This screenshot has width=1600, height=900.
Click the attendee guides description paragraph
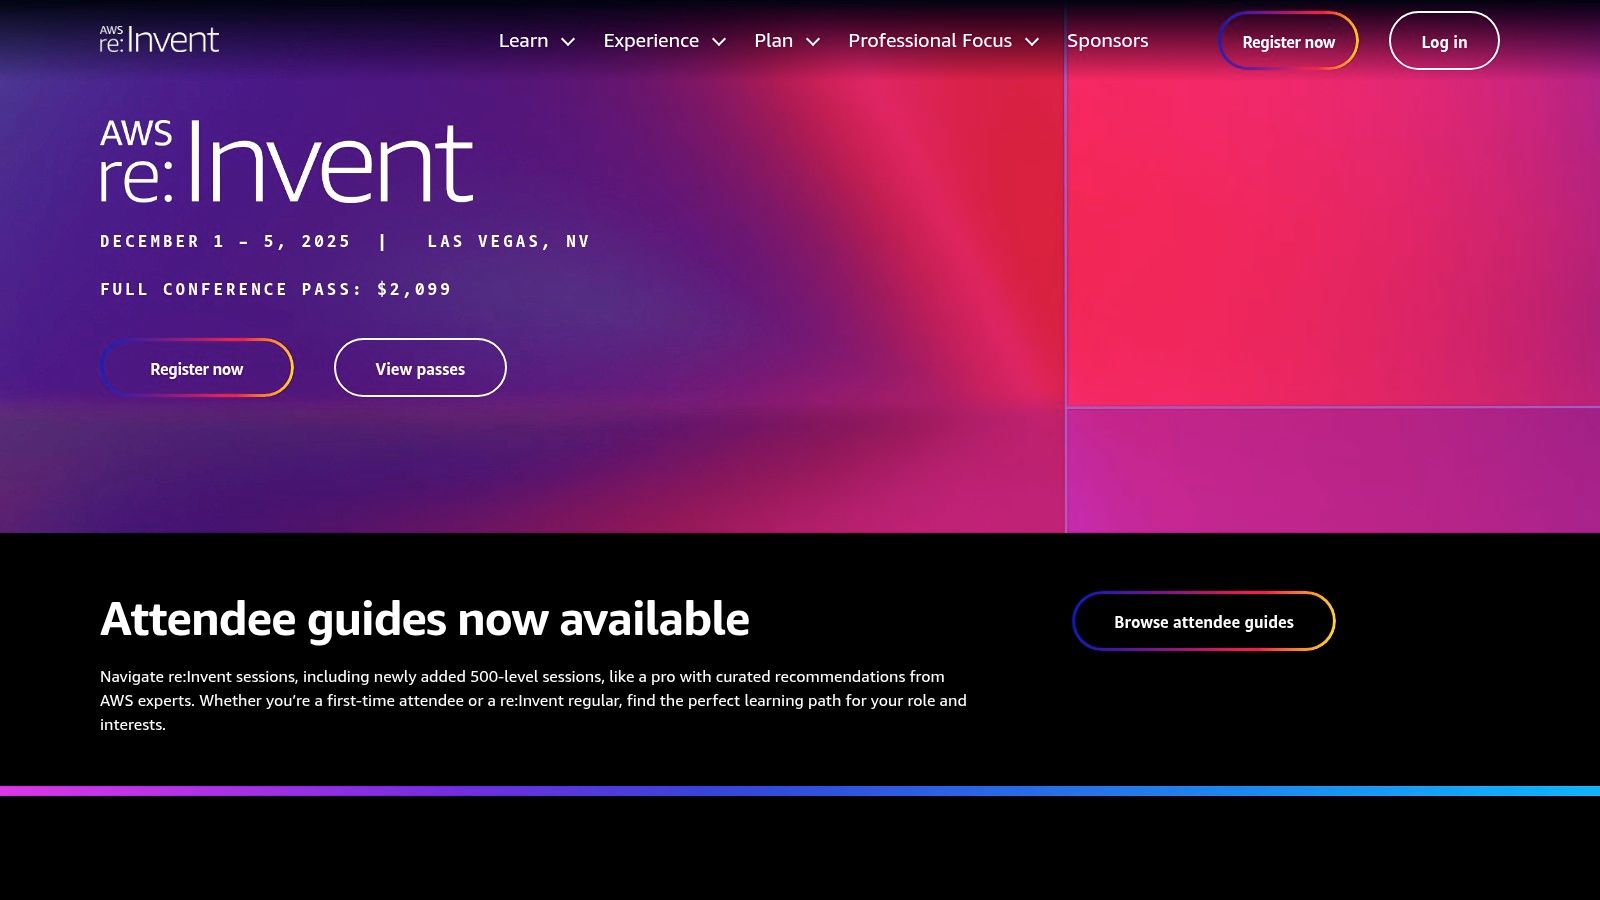pyautogui.click(x=534, y=700)
